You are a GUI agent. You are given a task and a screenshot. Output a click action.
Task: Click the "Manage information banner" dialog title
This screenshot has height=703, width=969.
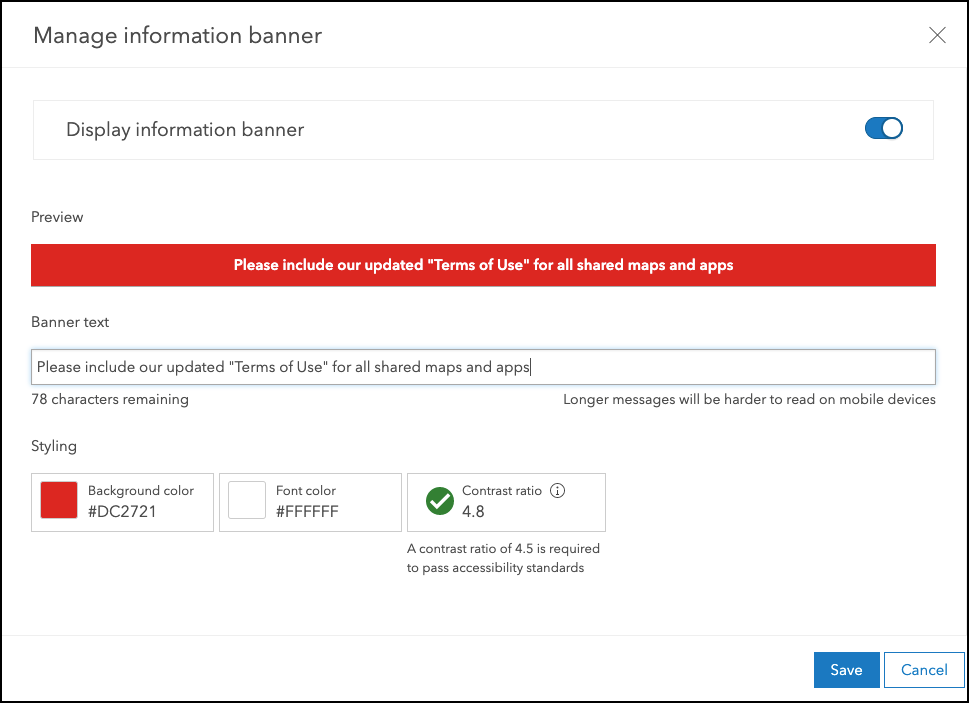tap(178, 36)
